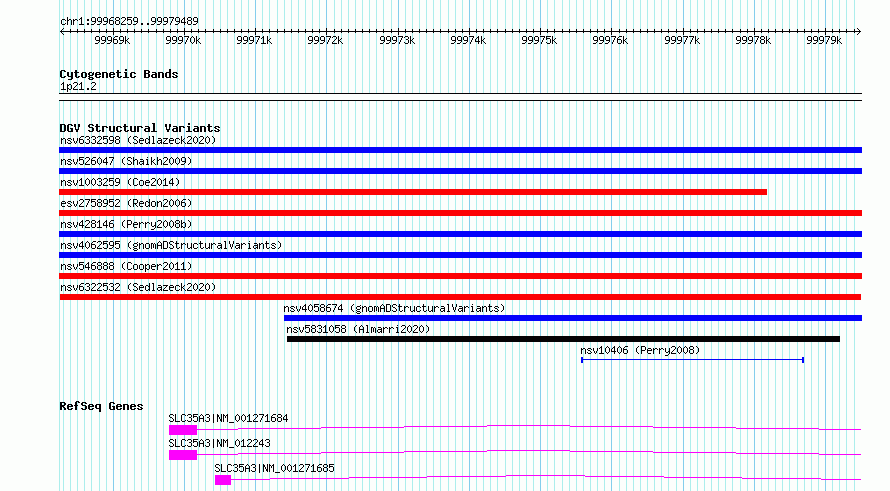890x491 pixels.
Task: Click the nsv6332598 (Sedlazeck2020) blue variant bar
Action: tap(460, 150)
